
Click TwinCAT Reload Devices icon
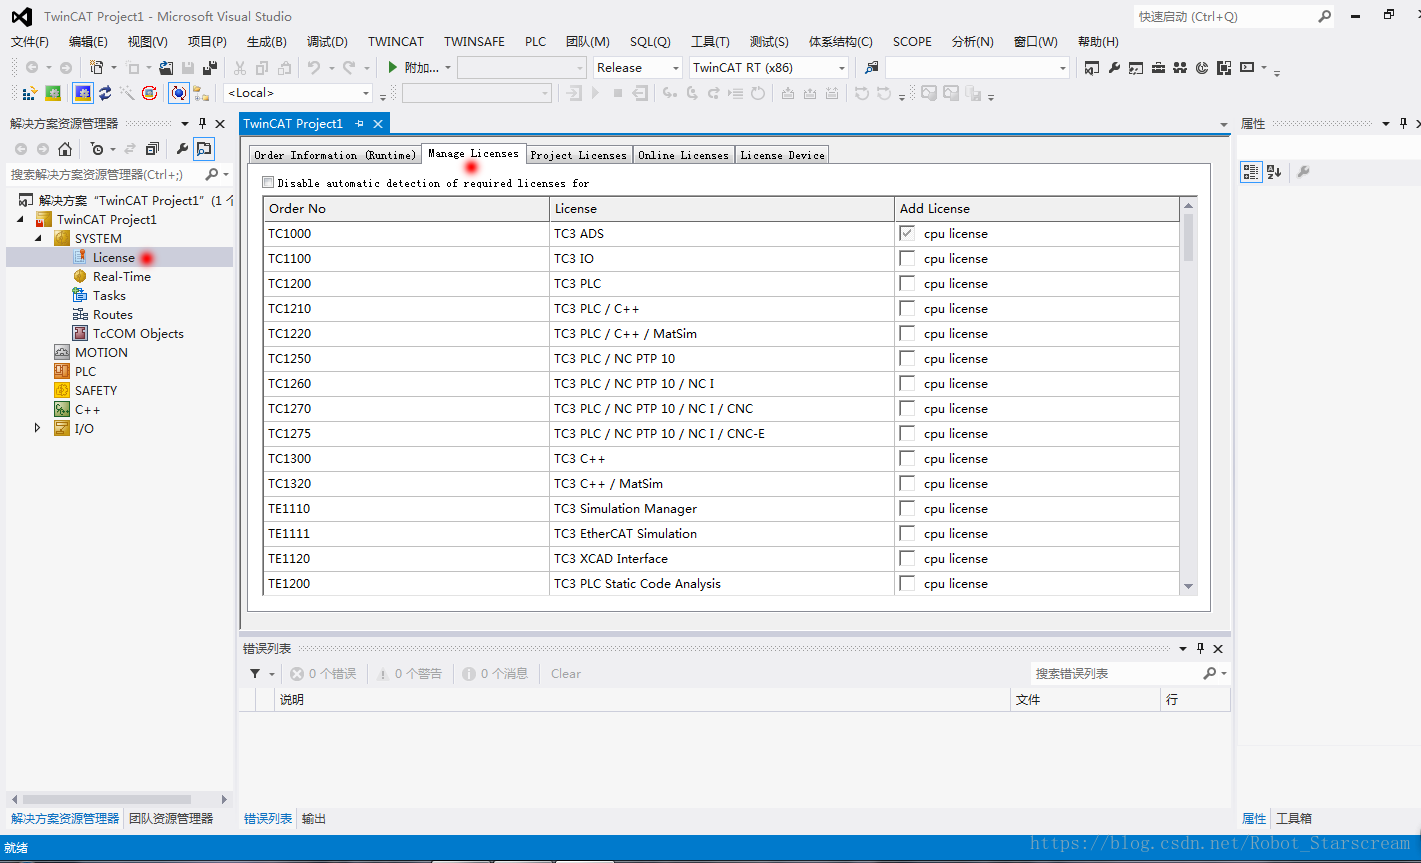click(x=104, y=93)
